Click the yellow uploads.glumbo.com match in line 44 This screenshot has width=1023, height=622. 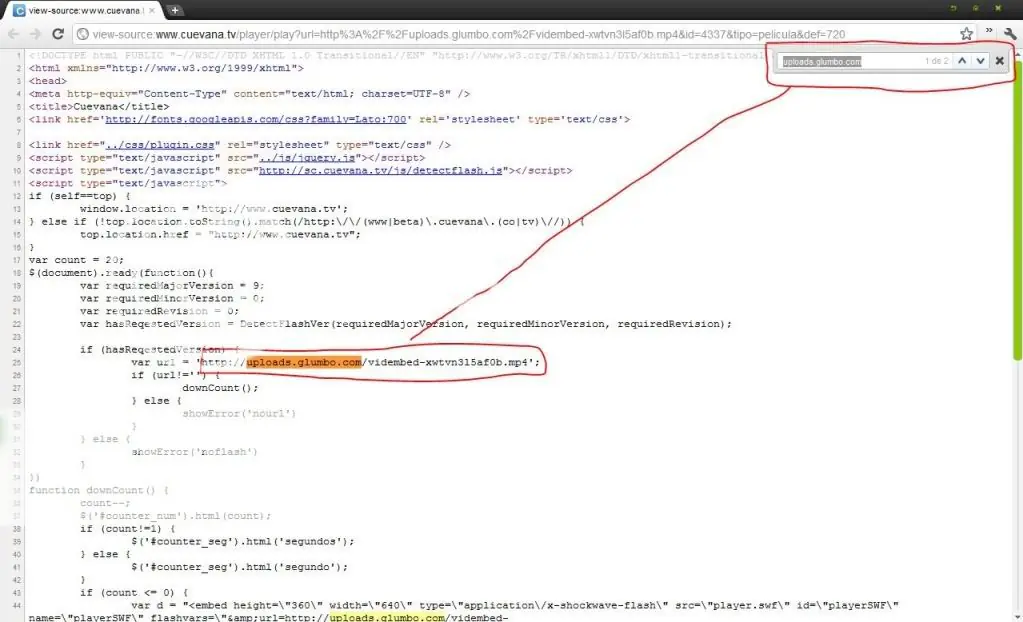[x=388, y=617]
